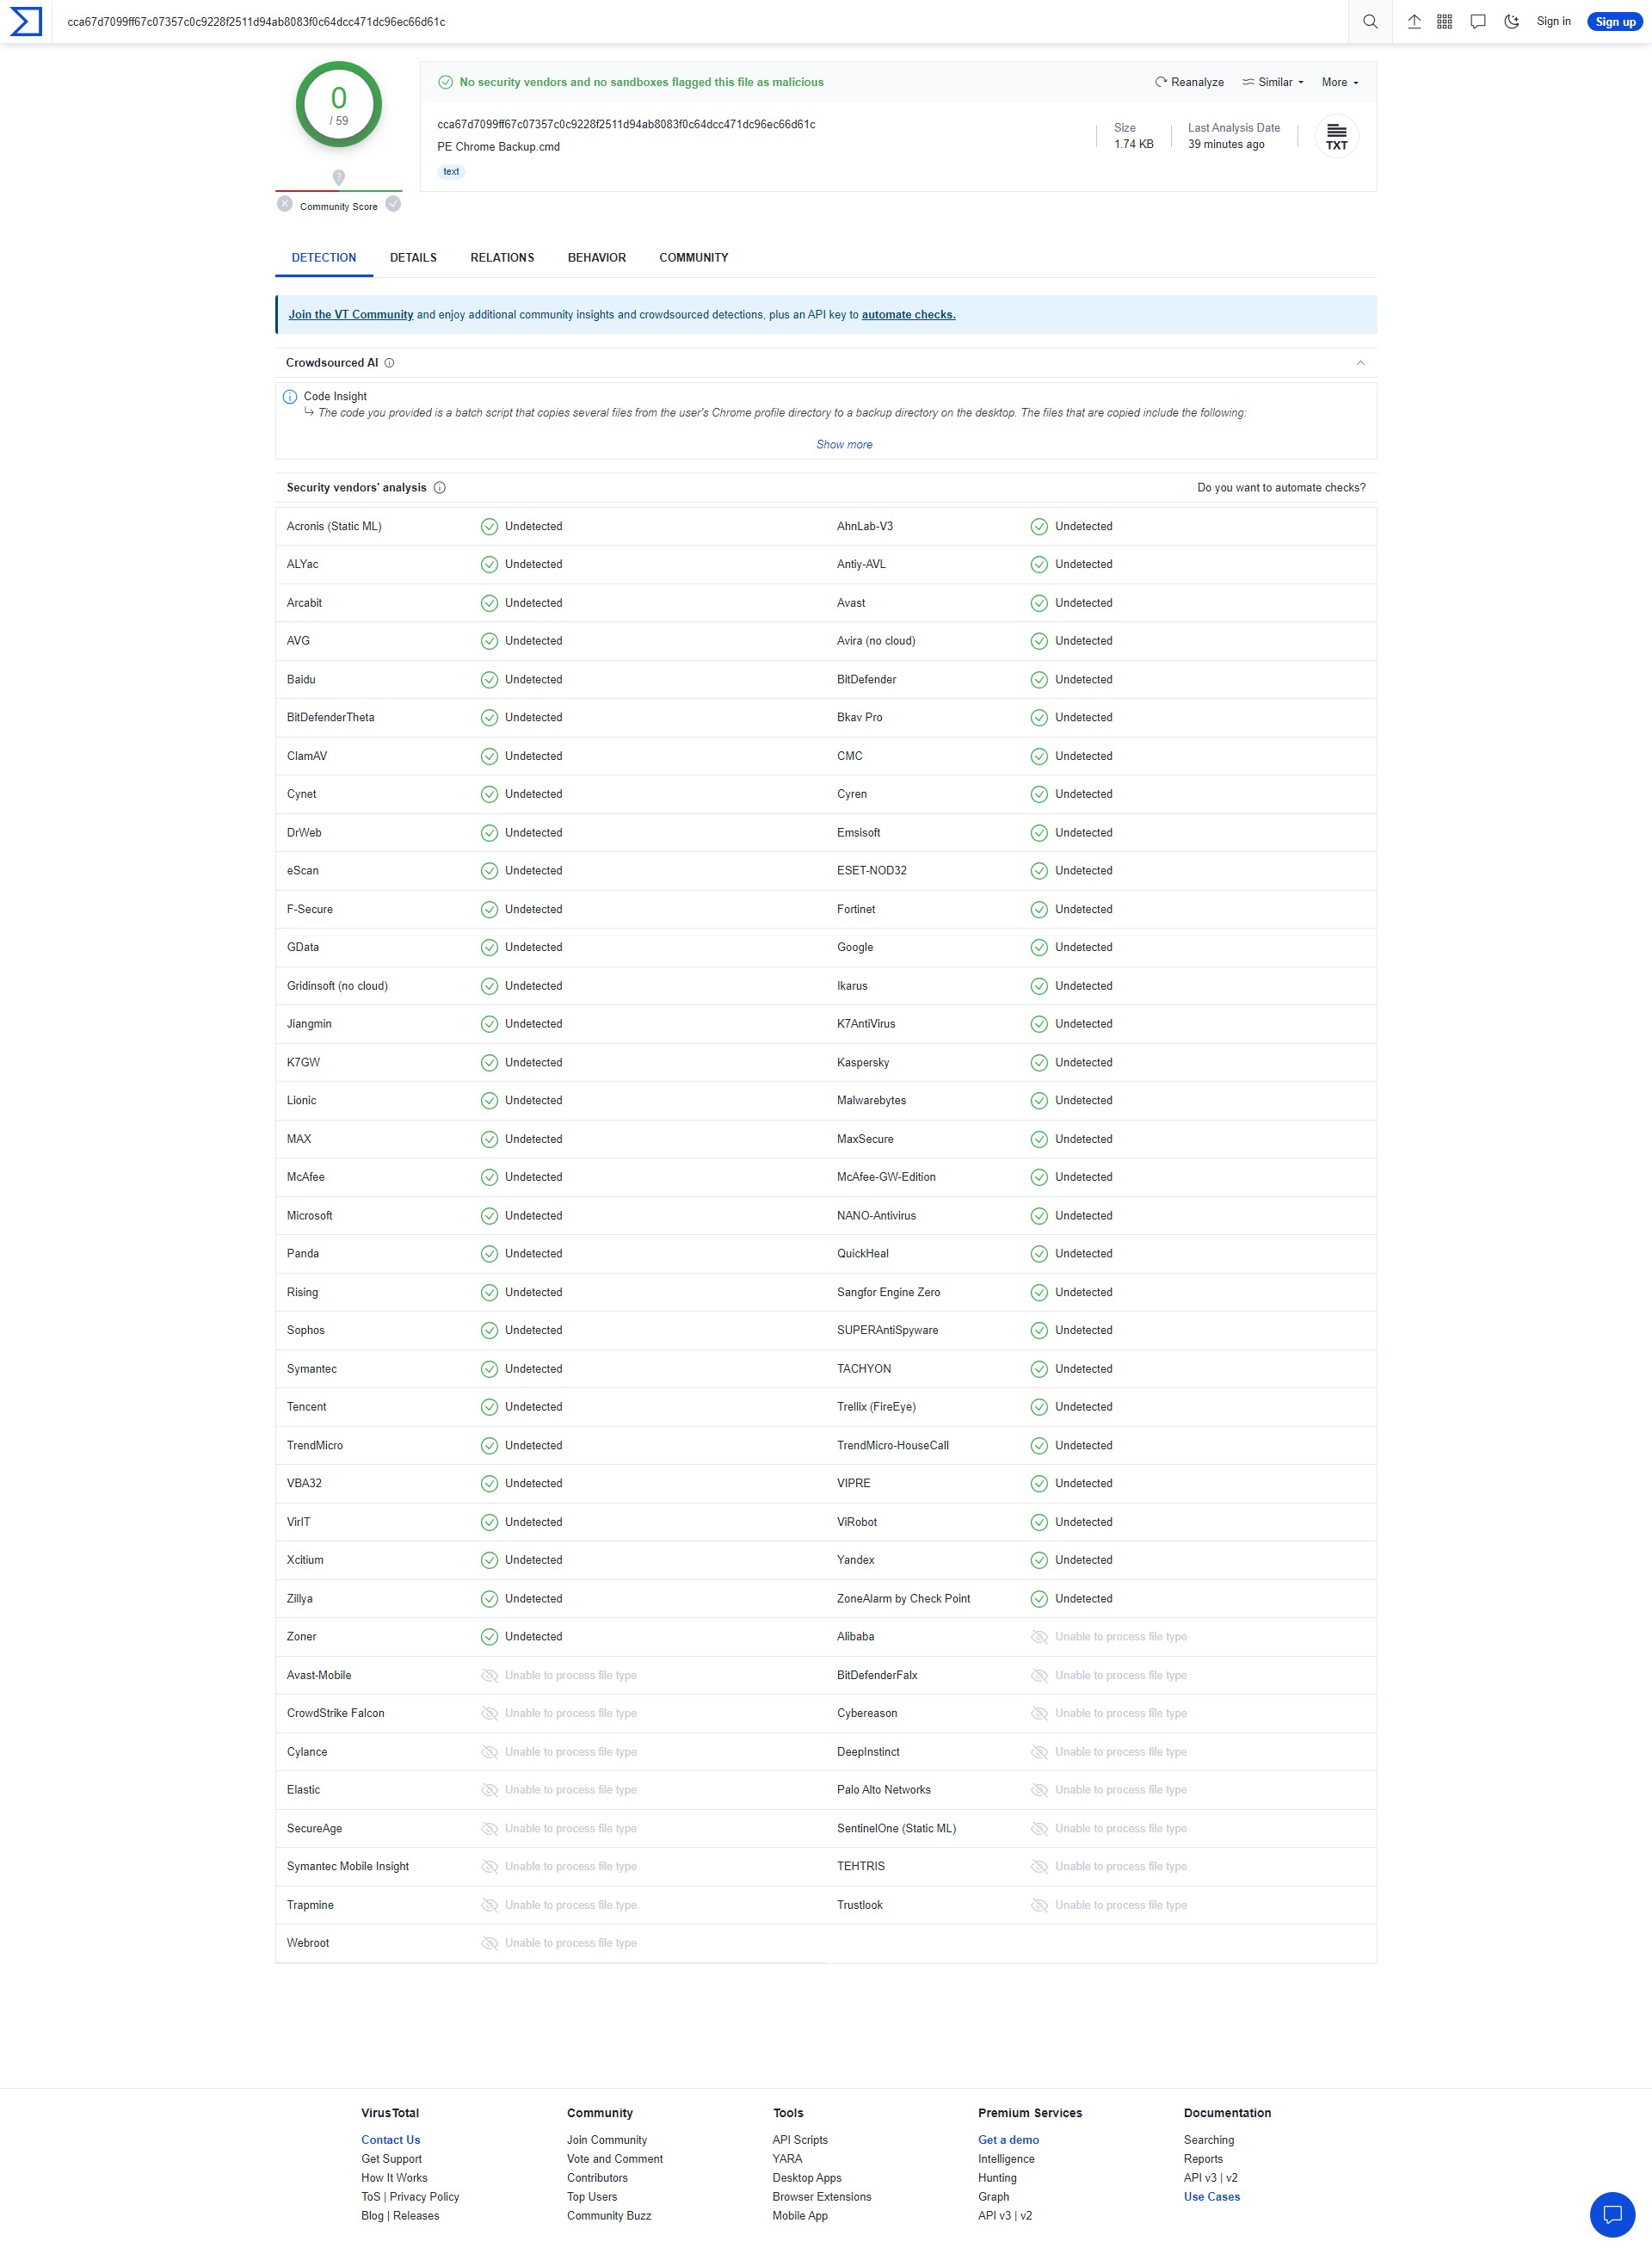The height and width of the screenshot is (2254, 1652).
Task: Click Security vendors' analysis info icon
Action: [439, 488]
